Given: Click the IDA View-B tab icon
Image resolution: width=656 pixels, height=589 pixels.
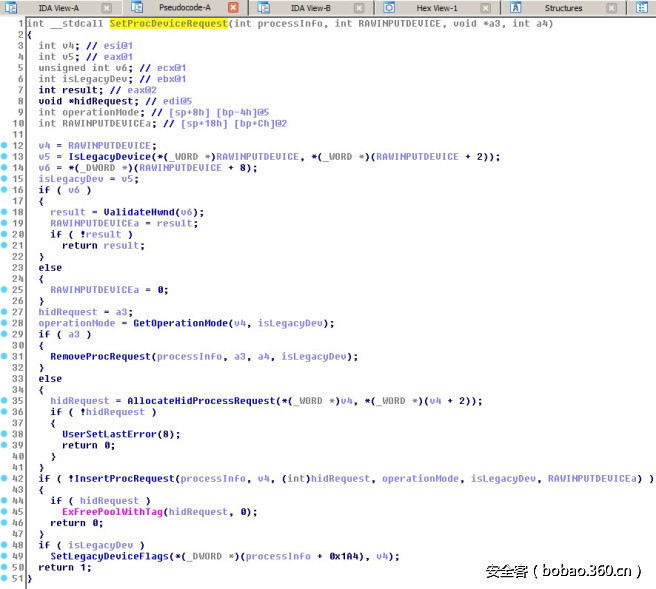Looking at the screenshot, I should [263, 8].
